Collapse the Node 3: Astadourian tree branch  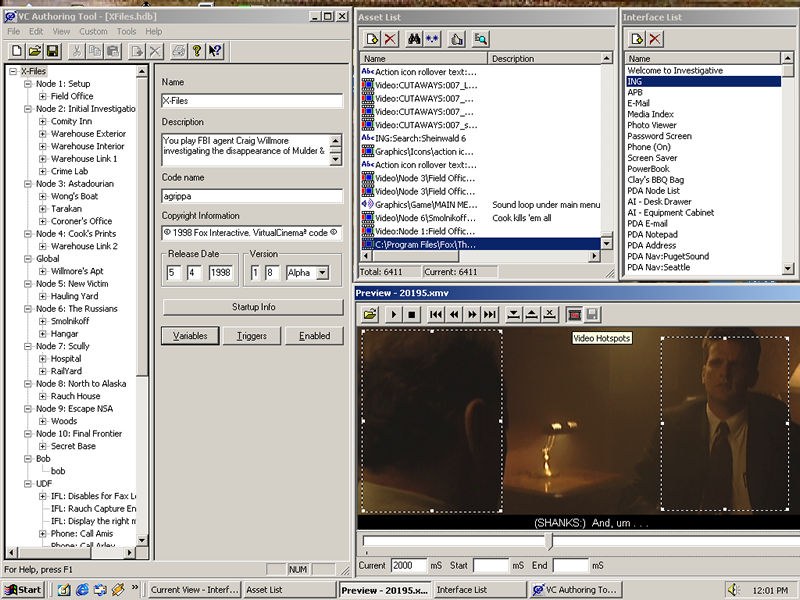28,184
